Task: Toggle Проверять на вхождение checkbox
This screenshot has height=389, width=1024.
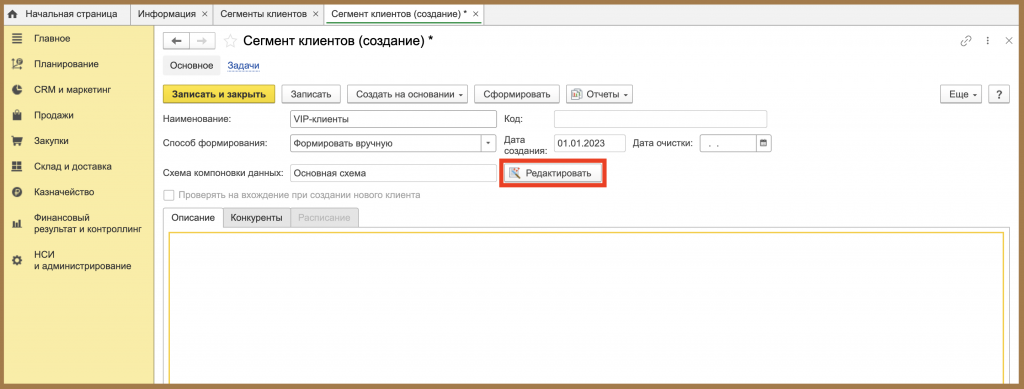Action: click(169, 194)
